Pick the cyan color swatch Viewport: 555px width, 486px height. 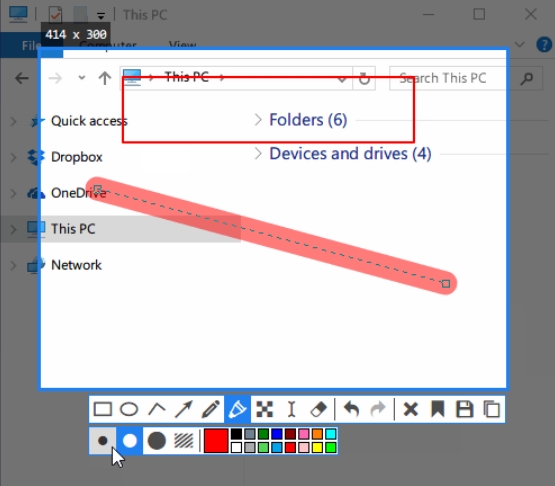[x=331, y=434]
